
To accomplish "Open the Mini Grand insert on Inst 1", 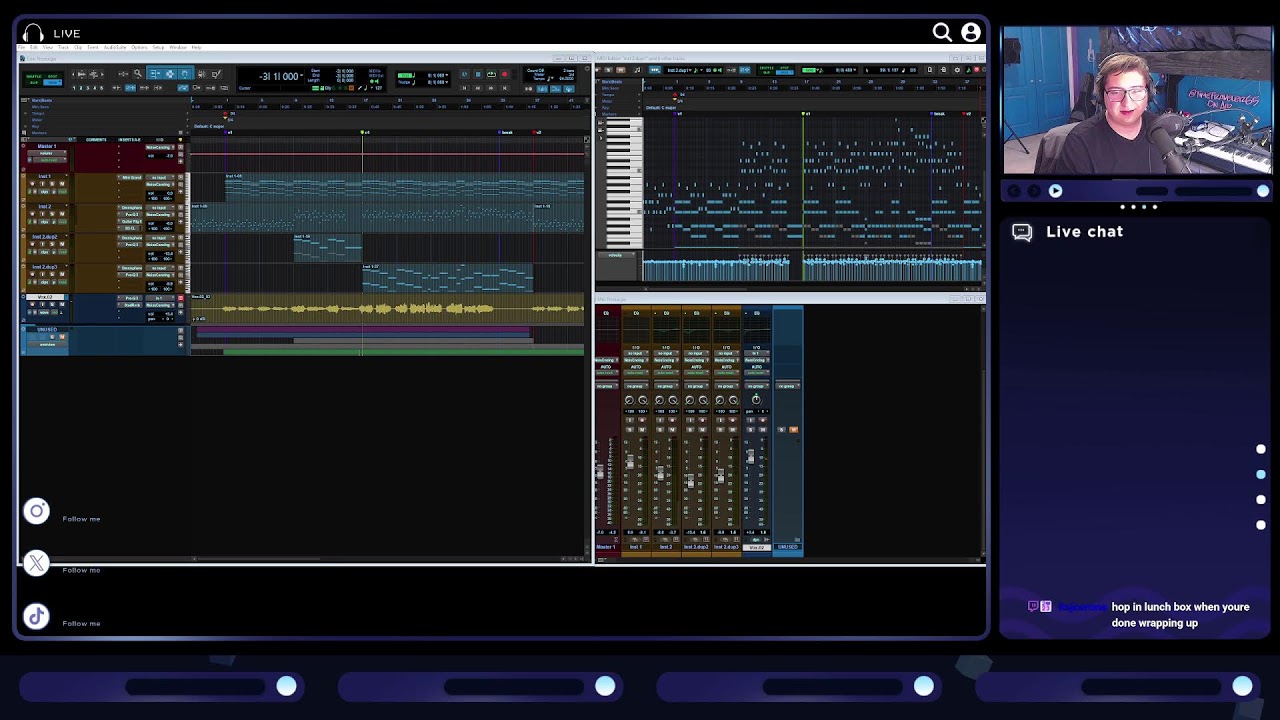I will tap(130, 178).
